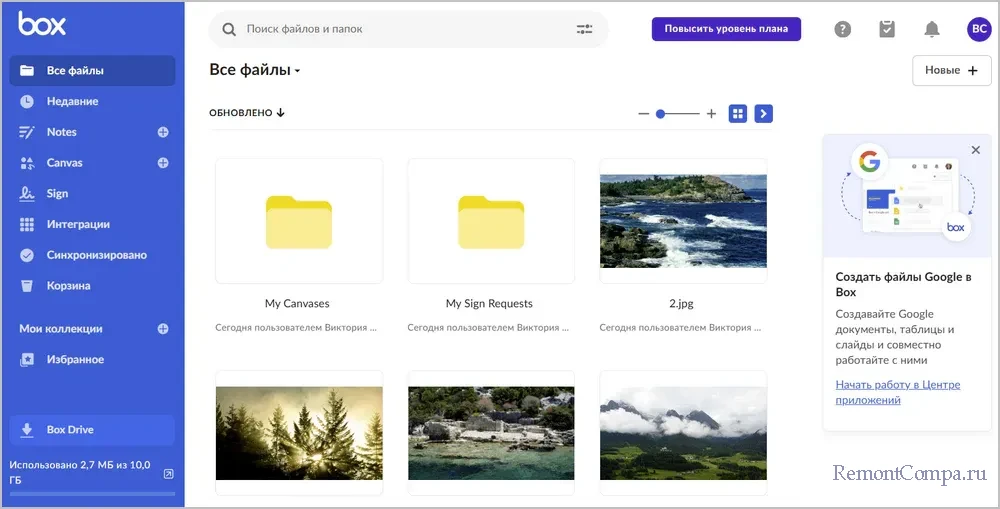This screenshot has width=1000, height=509.
Task: Add a new Canvas with plus icon
Action: point(163,163)
